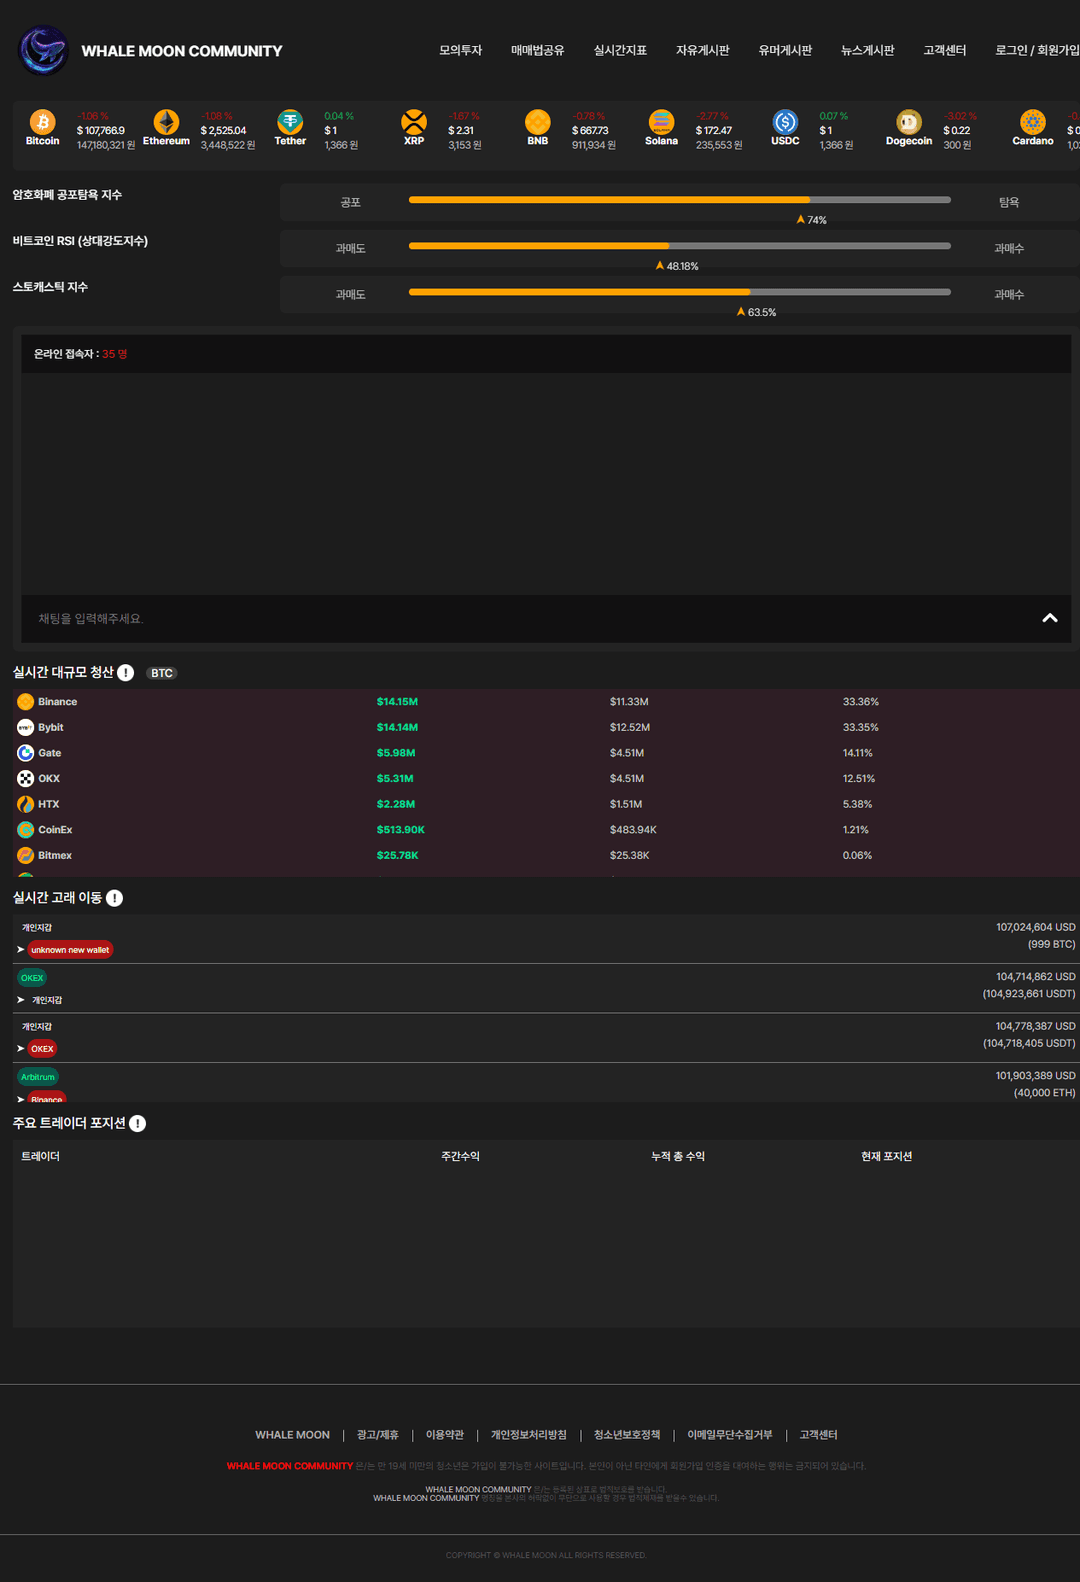Click the XRP coin icon
The width and height of the screenshot is (1080, 1582).
(414, 122)
